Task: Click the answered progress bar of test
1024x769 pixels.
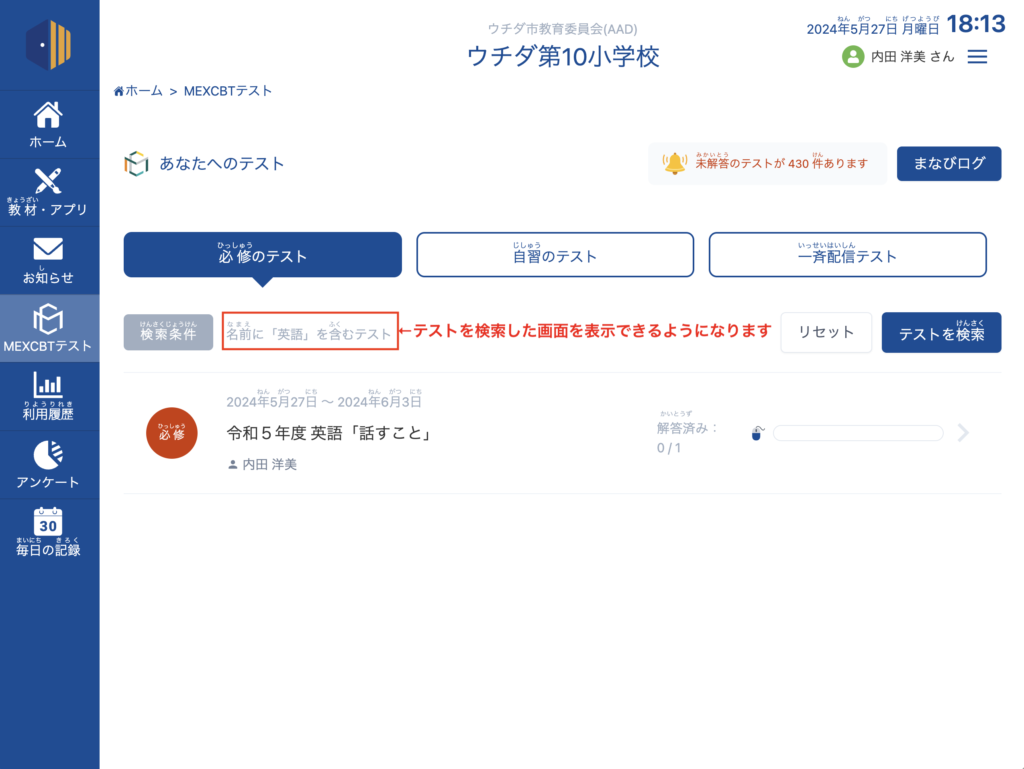Action: [x=857, y=433]
